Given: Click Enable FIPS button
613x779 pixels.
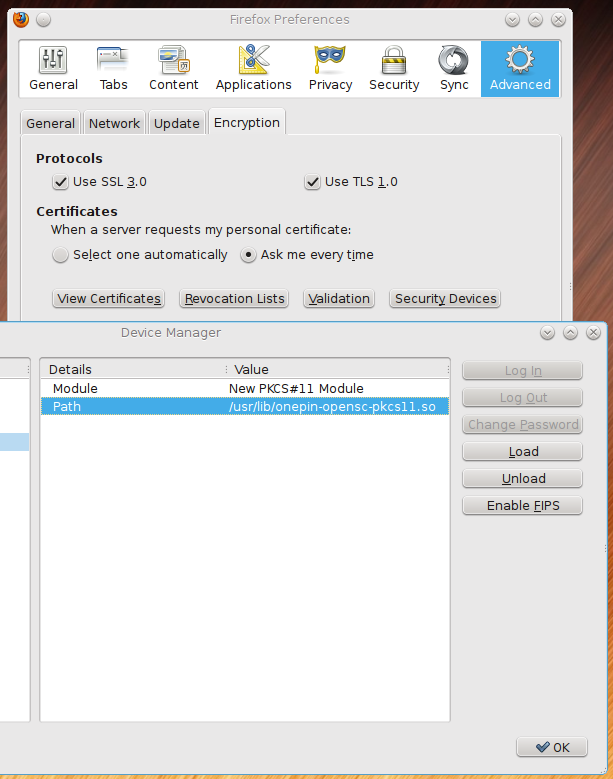Looking at the screenshot, I should click(x=523, y=505).
